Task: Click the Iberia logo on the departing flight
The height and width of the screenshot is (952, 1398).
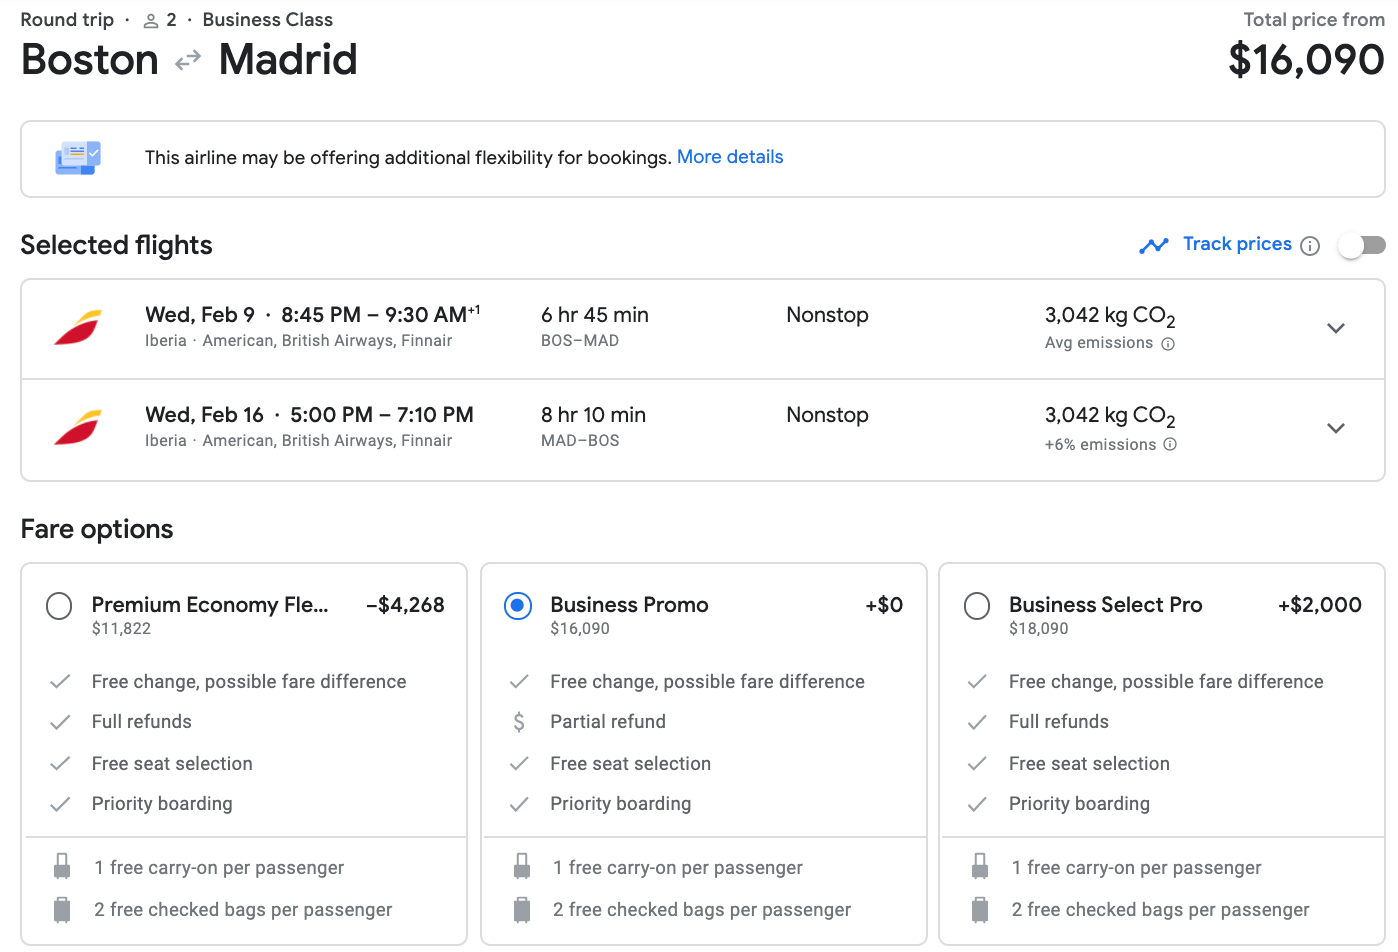Action: click(78, 326)
